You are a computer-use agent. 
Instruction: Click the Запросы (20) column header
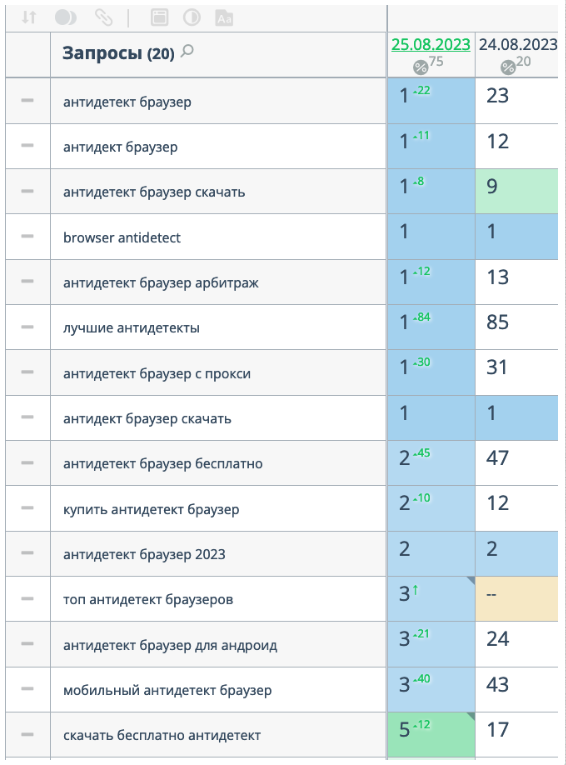coord(118,53)
